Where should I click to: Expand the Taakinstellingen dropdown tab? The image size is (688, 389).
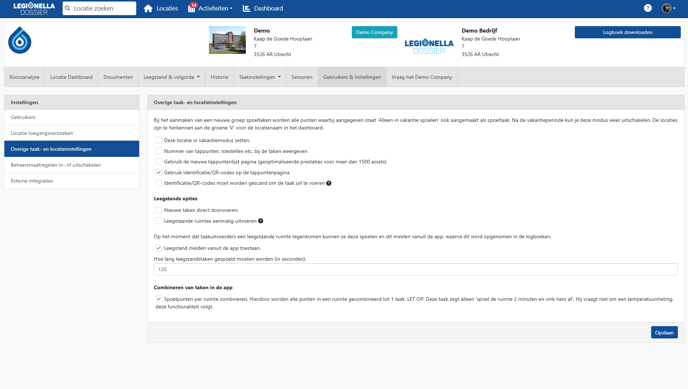260,77
